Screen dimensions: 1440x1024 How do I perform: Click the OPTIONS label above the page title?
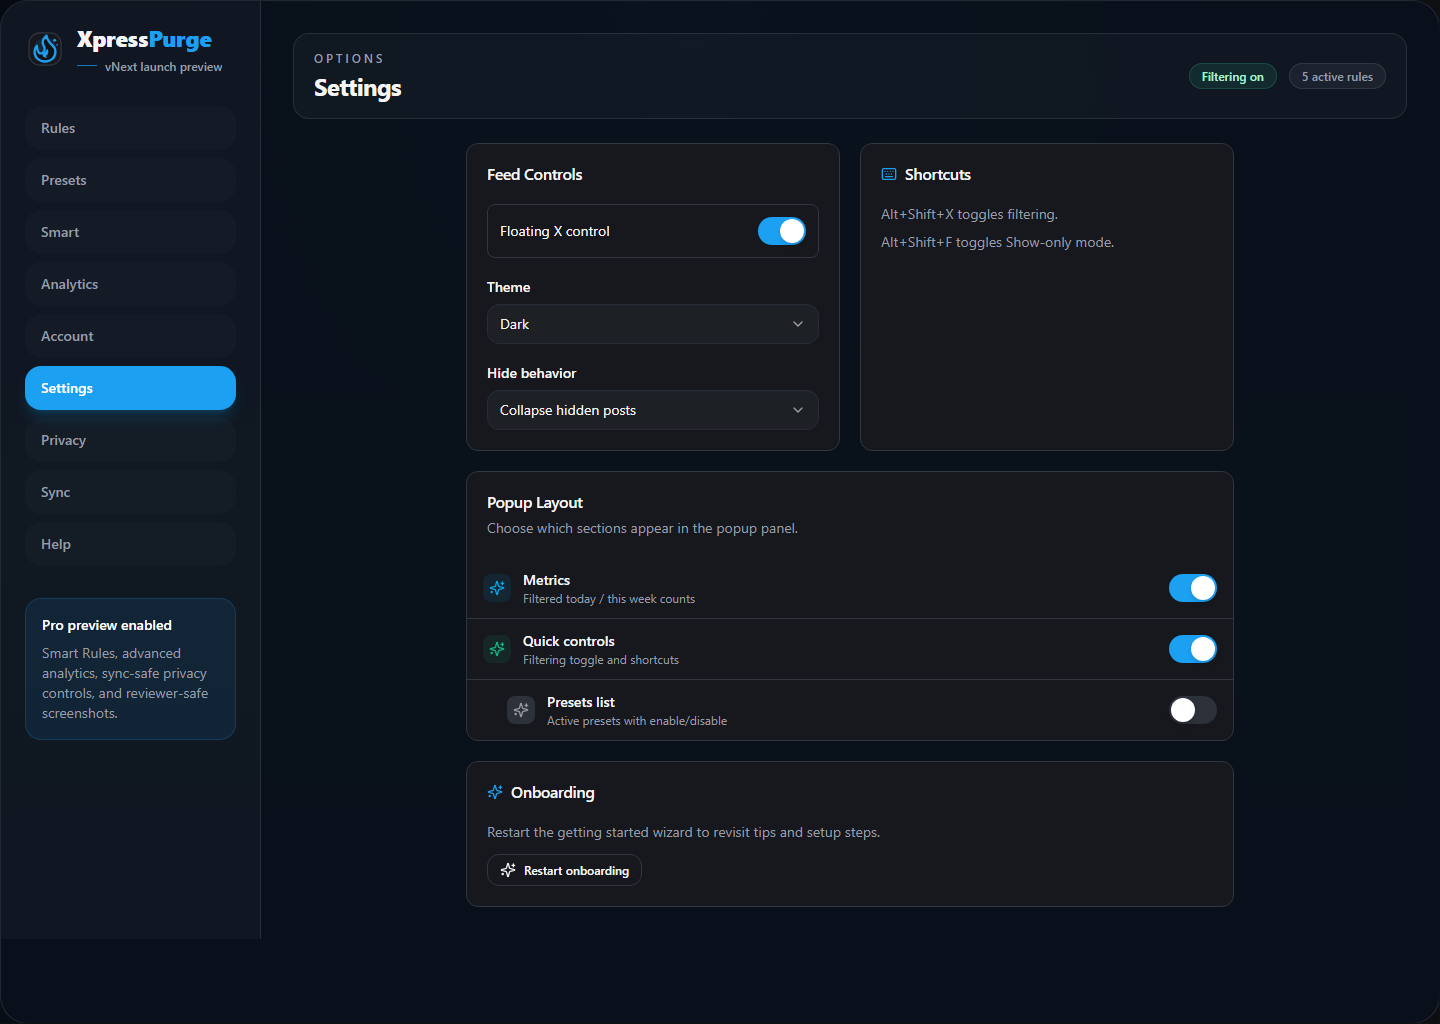click(x=348, y=59)
